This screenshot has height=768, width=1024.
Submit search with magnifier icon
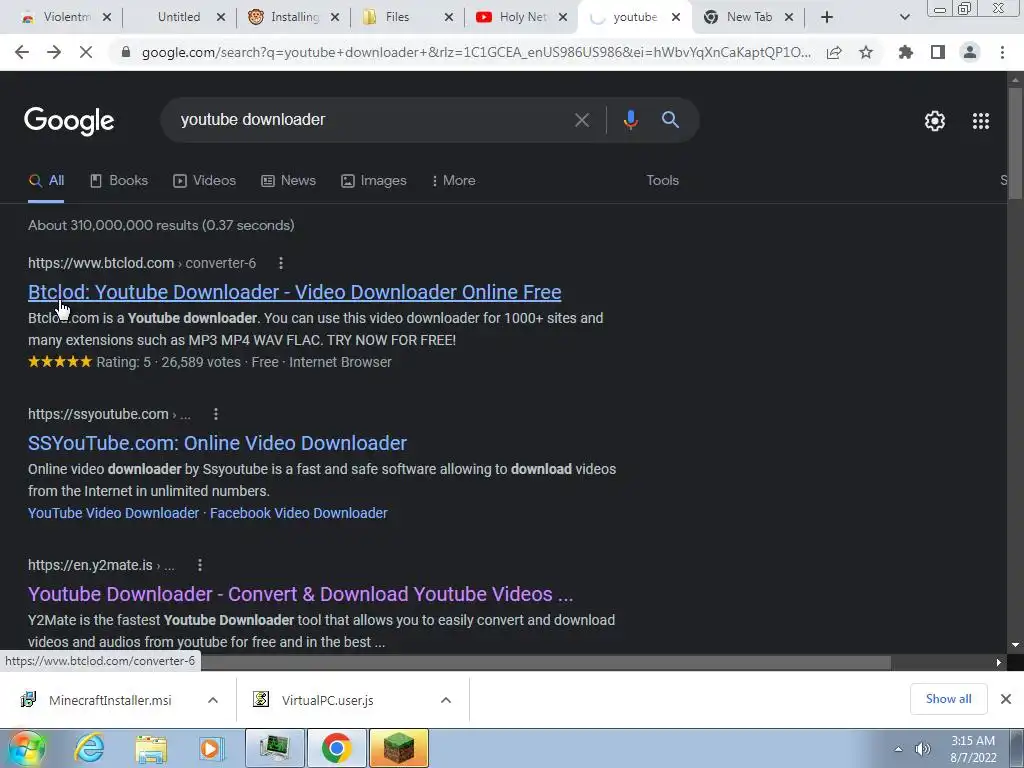(x=670, y=120)
